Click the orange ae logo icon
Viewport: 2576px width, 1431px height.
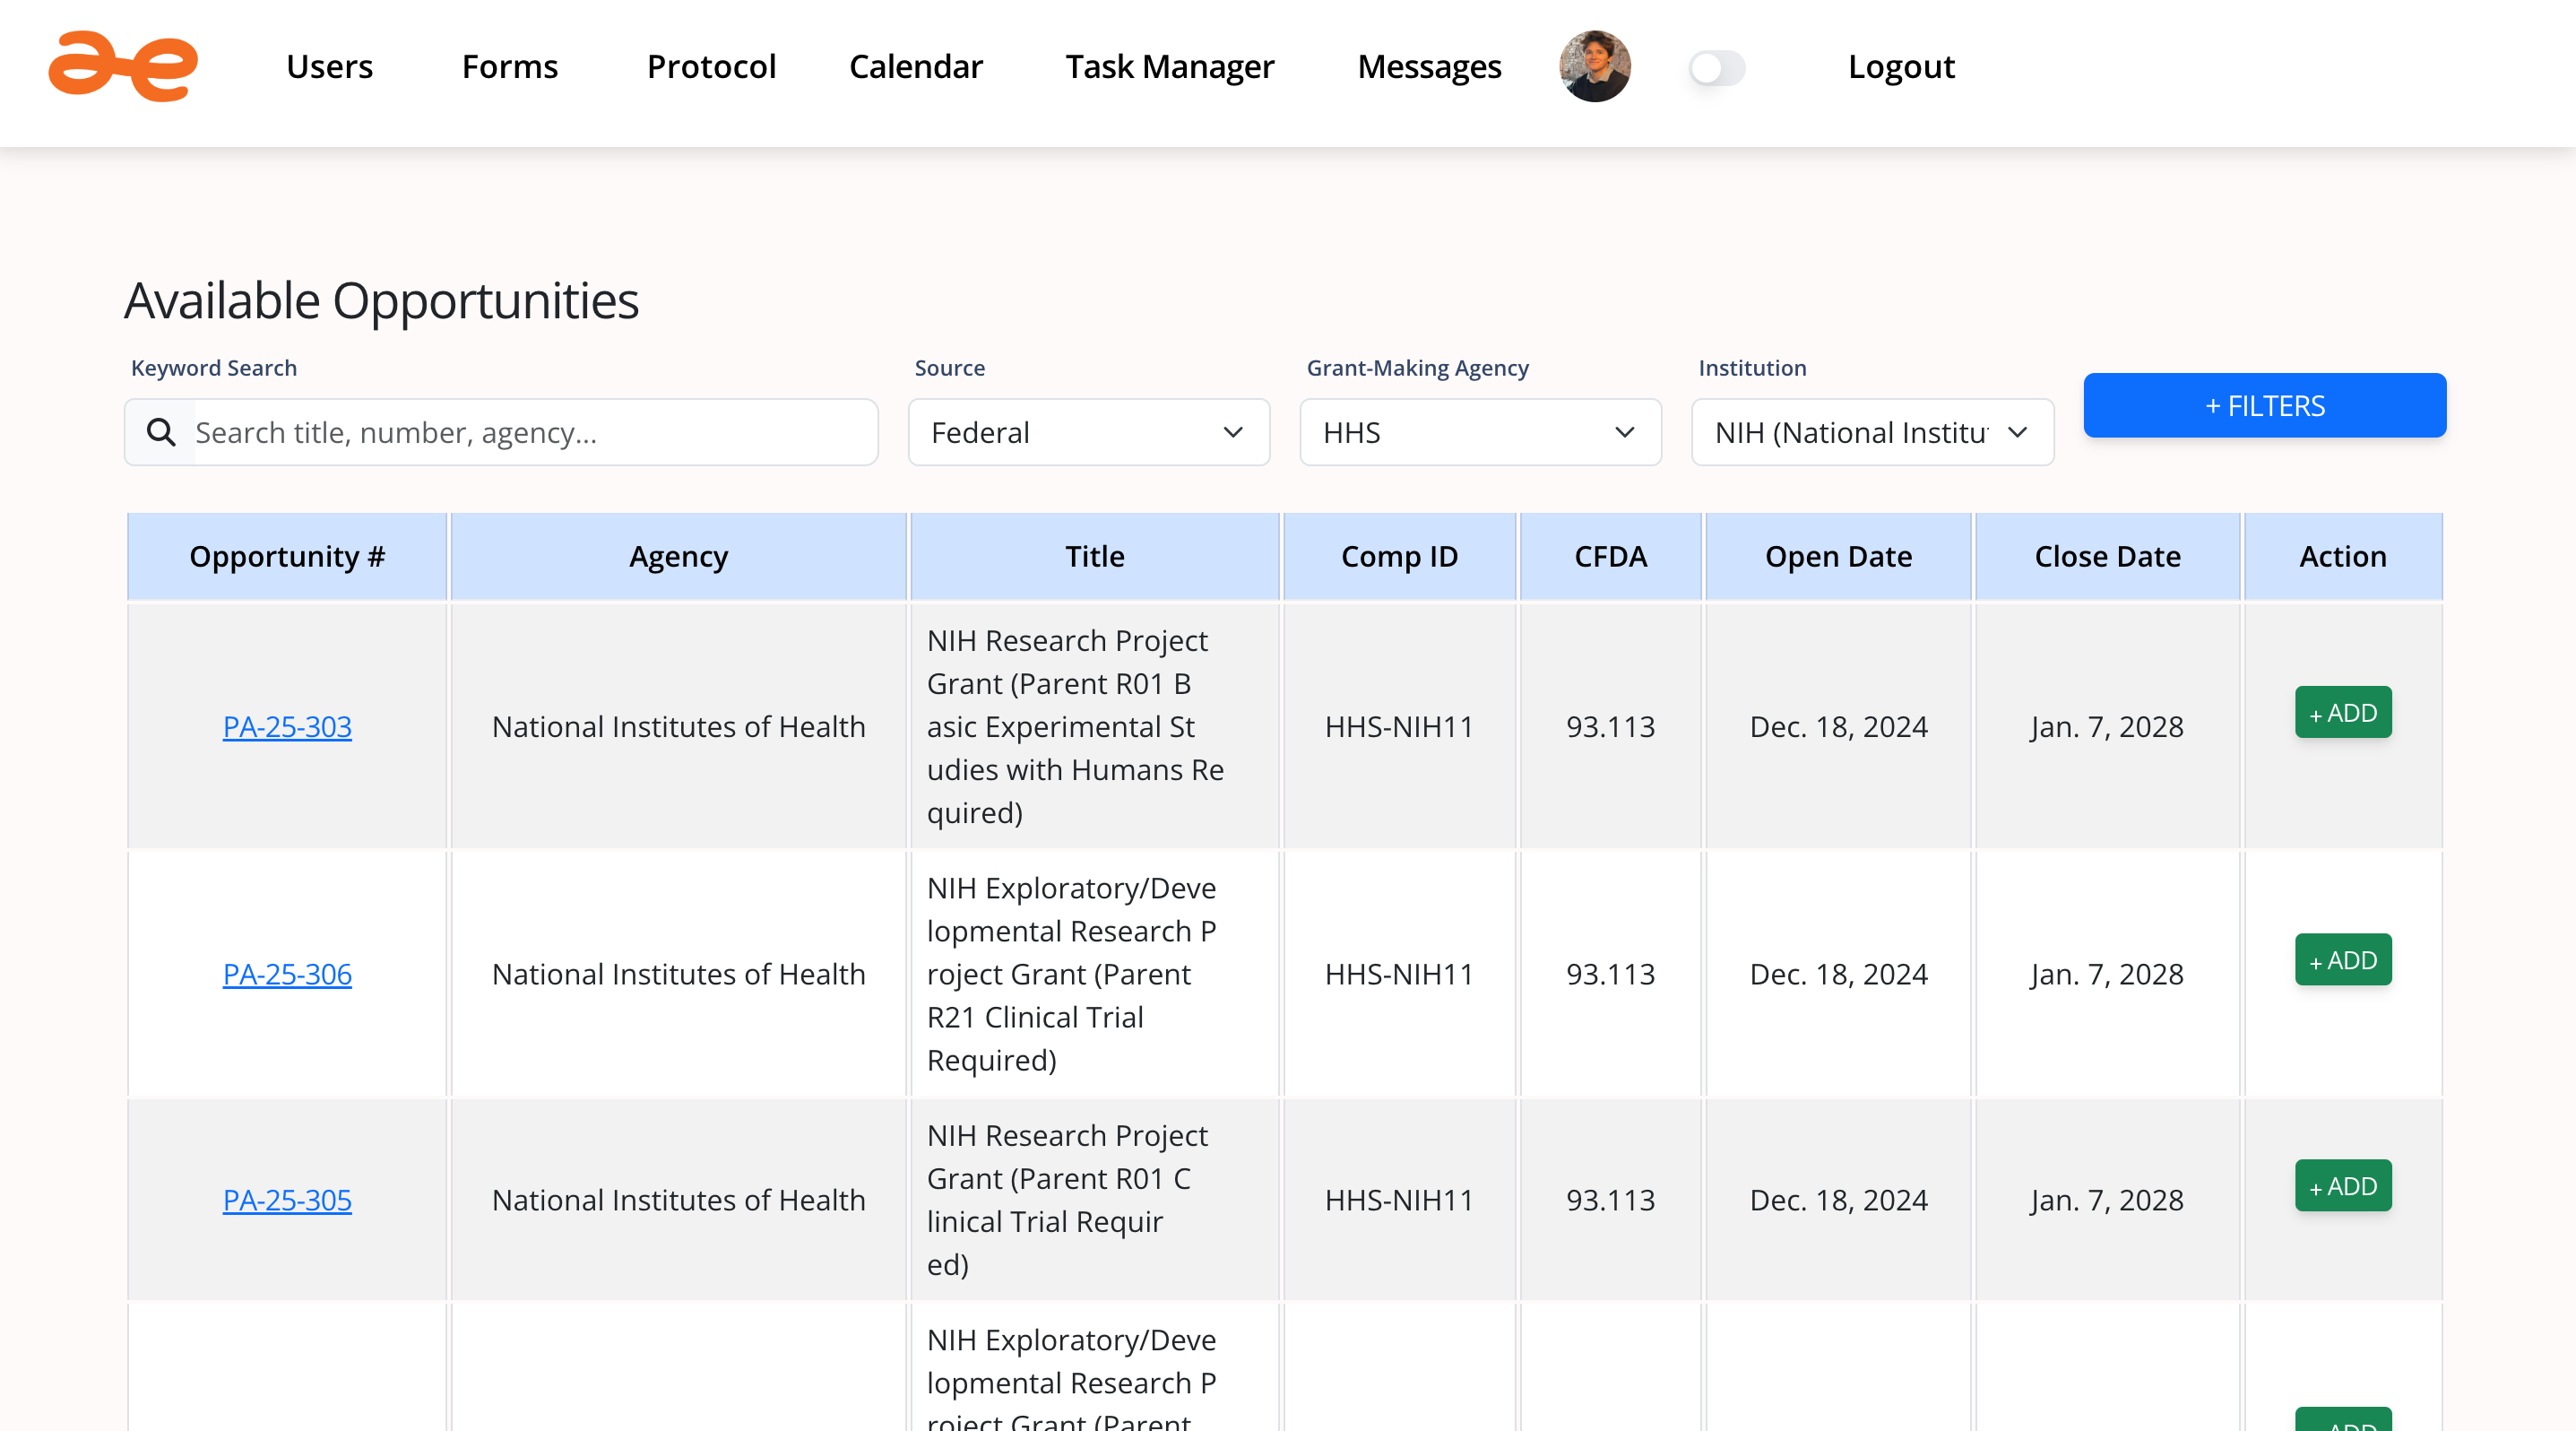click(x=123, y=67)
